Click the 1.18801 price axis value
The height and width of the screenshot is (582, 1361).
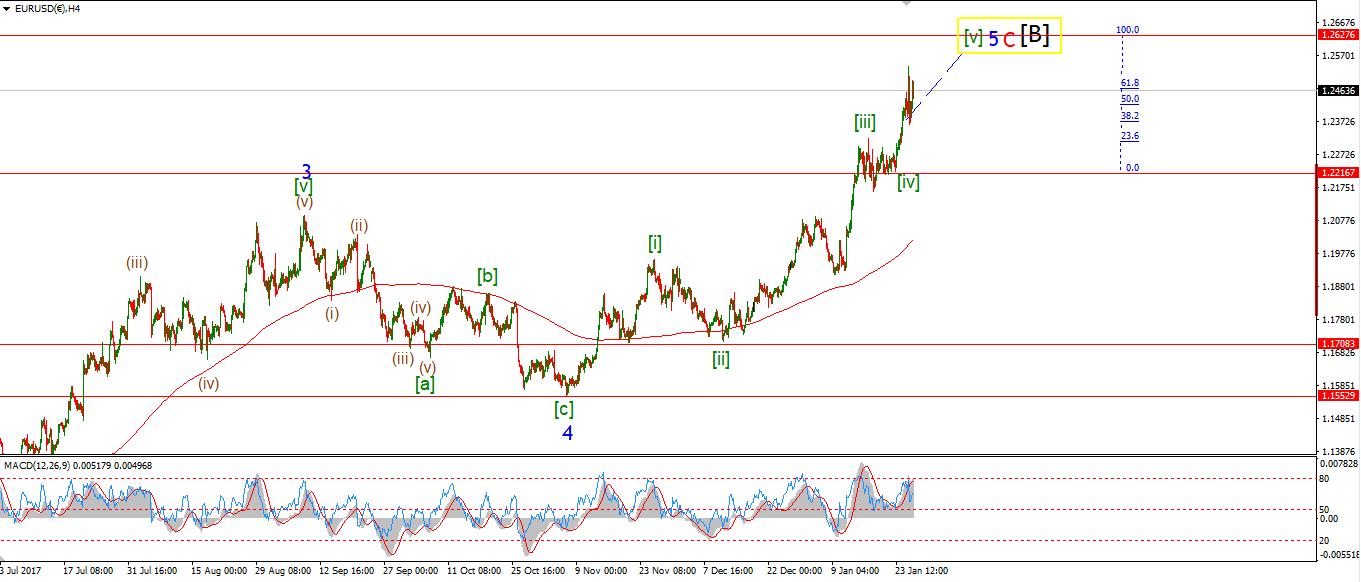(x=1339, y=286)
